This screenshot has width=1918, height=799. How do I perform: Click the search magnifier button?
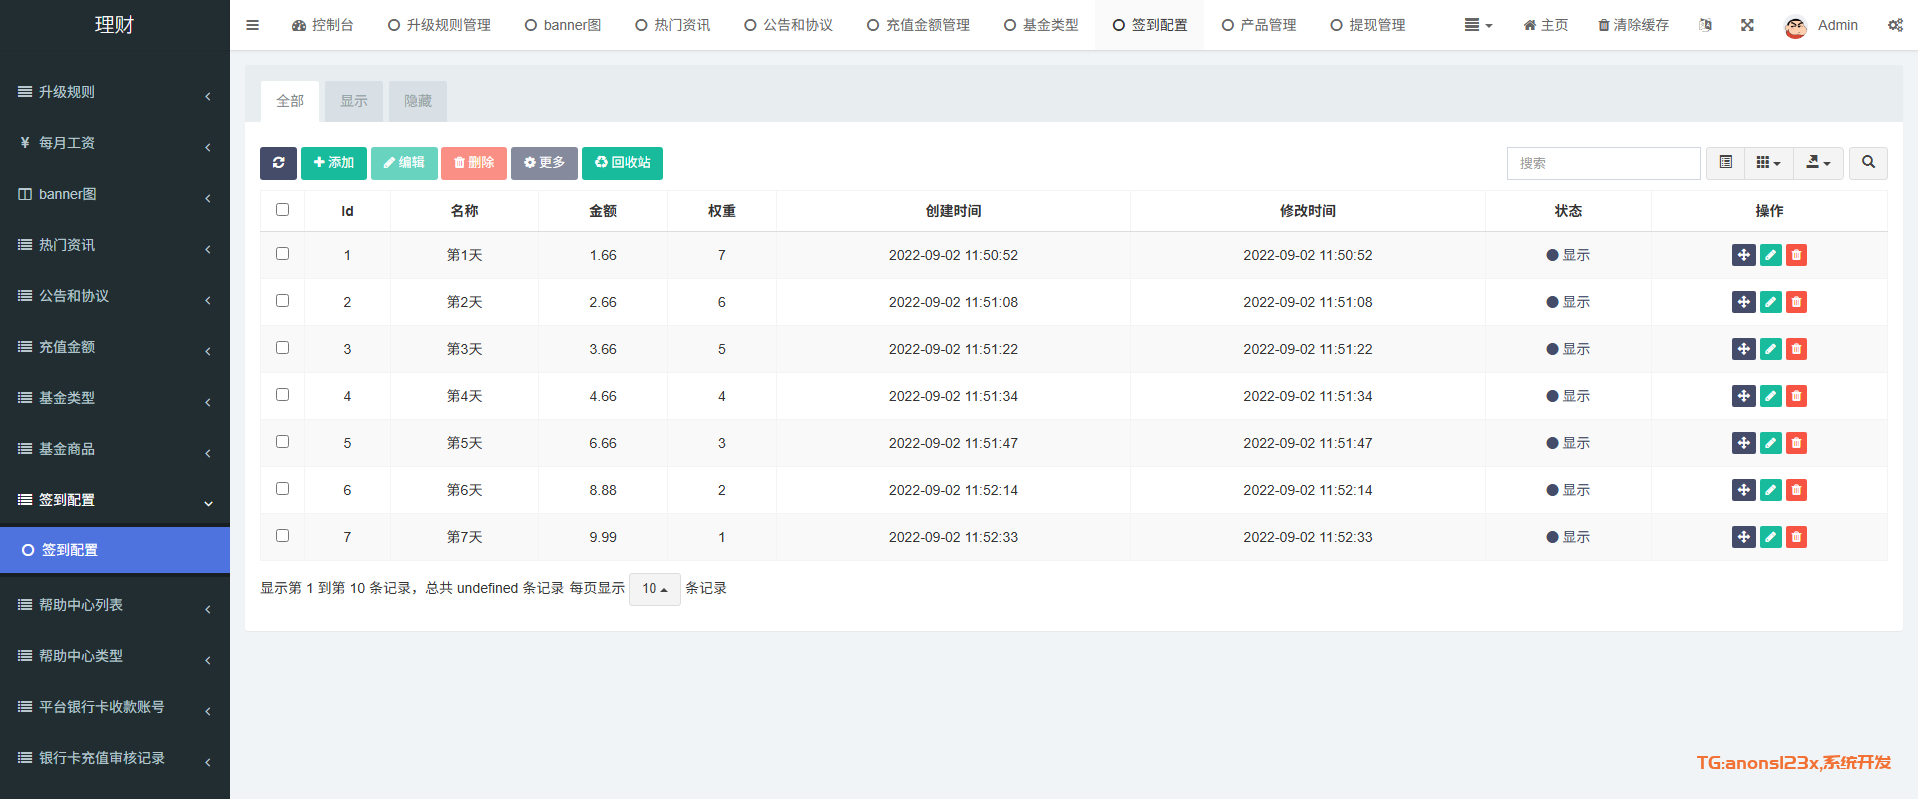click(x=1868, y=163)
